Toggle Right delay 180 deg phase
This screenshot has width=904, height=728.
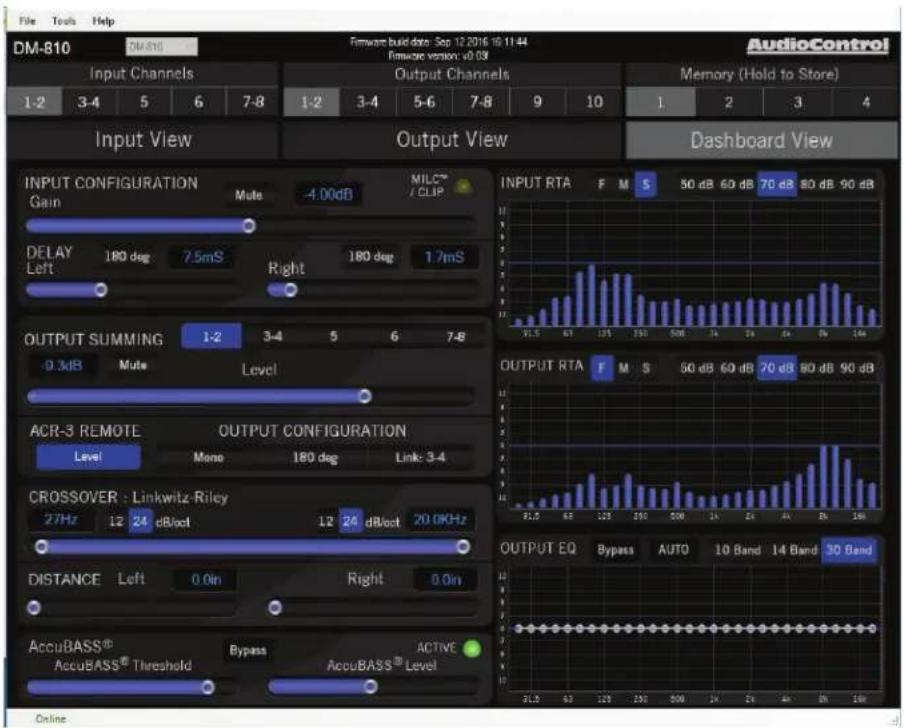pyautogui.click(x=371, y=257)
